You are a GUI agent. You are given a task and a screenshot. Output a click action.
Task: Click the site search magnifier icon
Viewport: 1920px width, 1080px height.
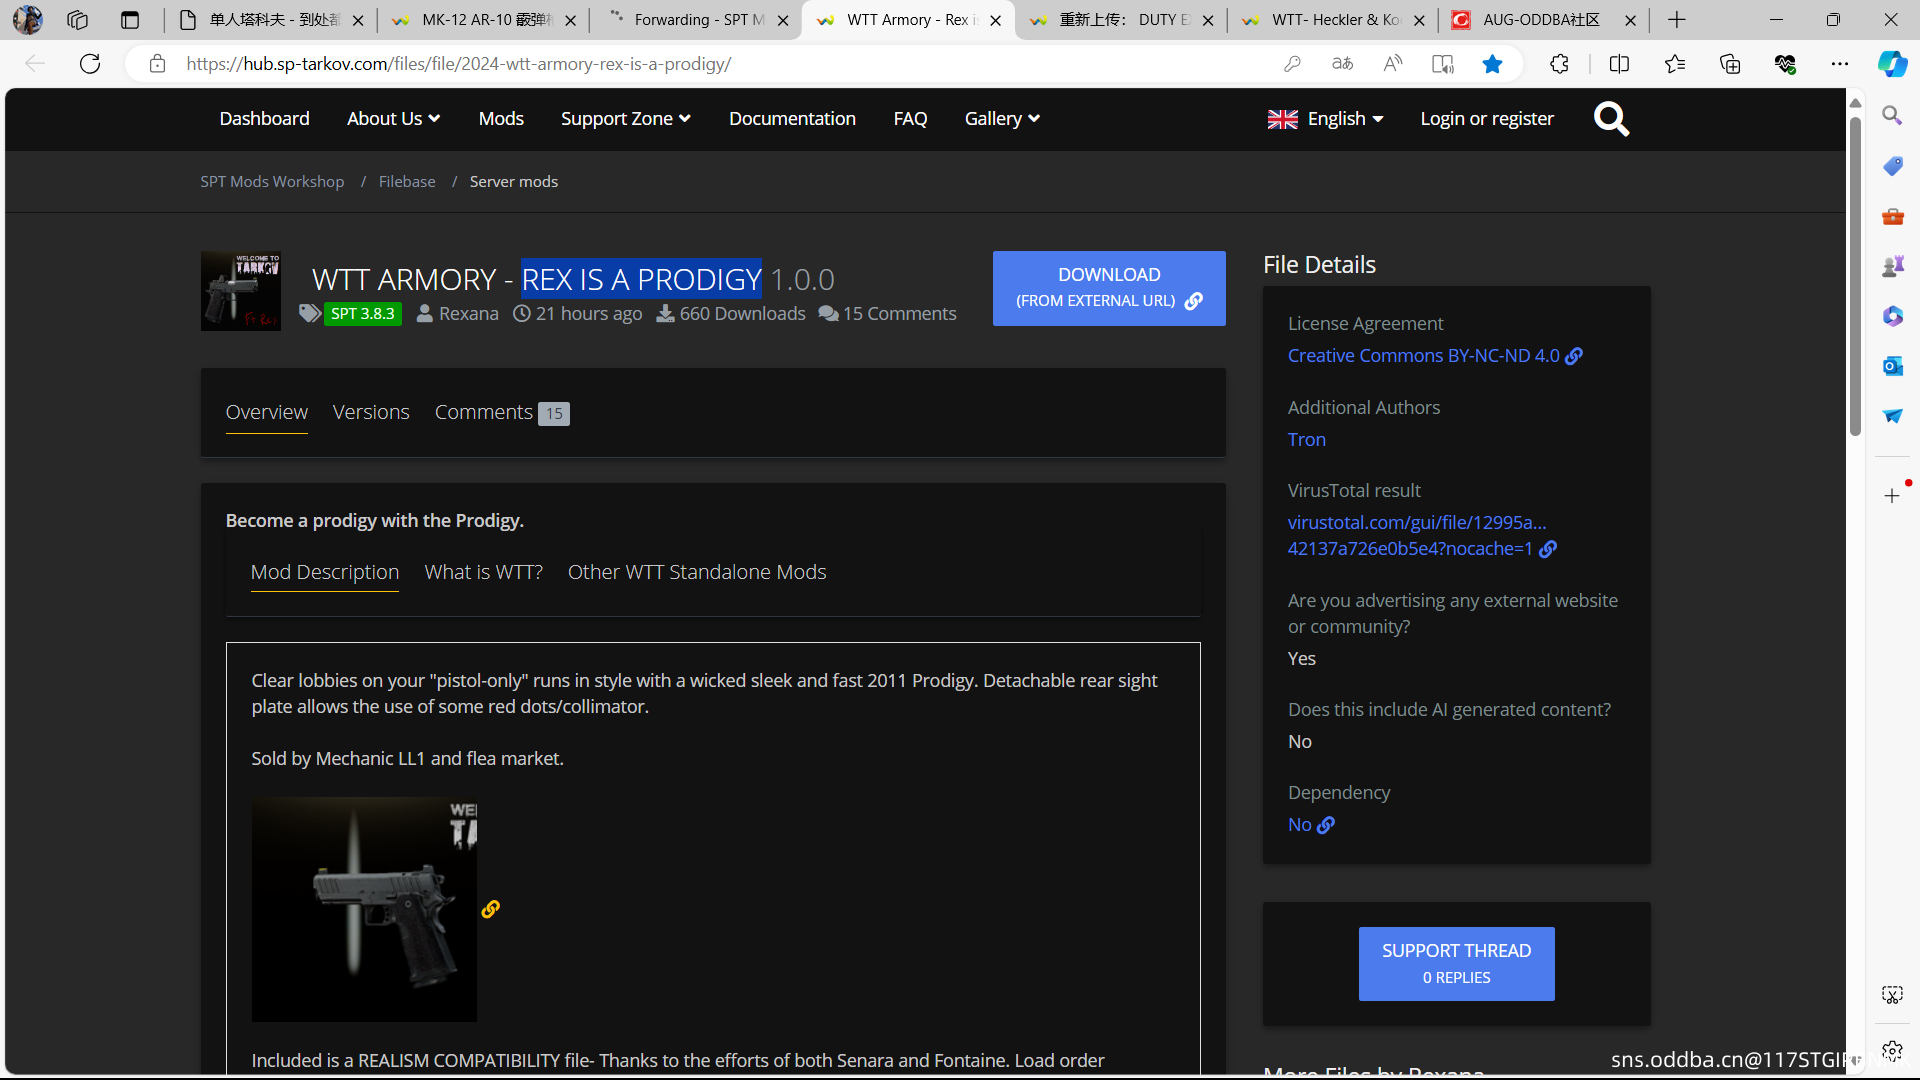pos(1611,119)
